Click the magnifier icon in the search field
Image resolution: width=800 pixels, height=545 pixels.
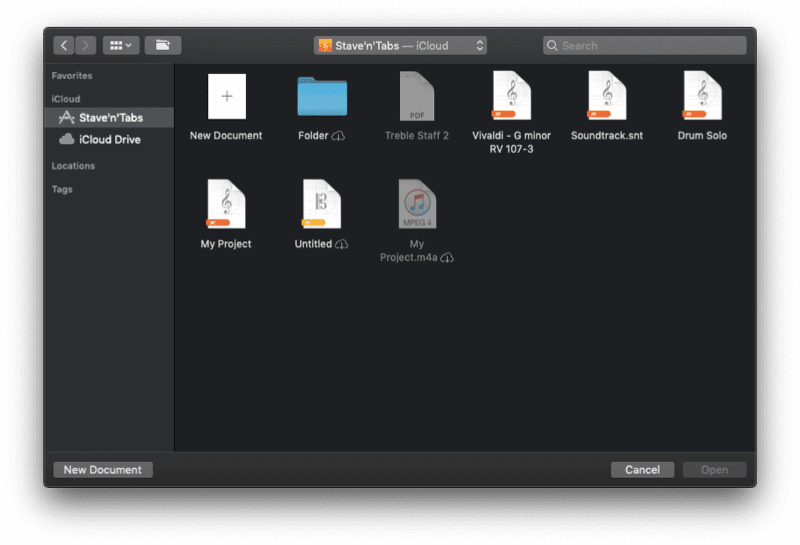(x=552, y=45)
